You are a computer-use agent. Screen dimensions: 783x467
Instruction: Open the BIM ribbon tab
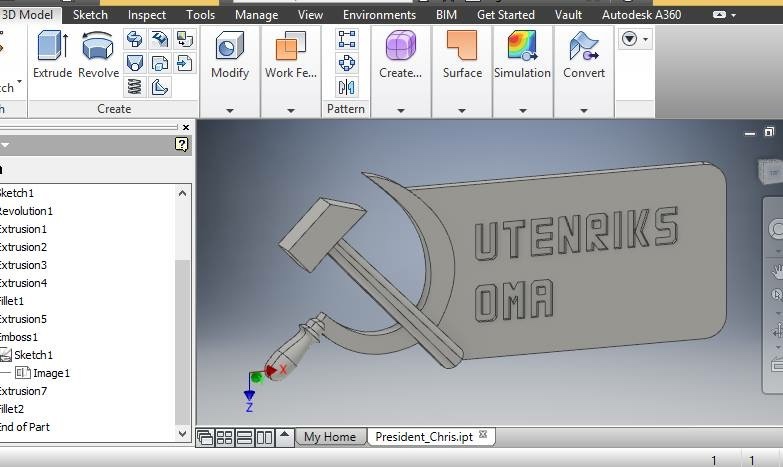(x=446, y=15)
